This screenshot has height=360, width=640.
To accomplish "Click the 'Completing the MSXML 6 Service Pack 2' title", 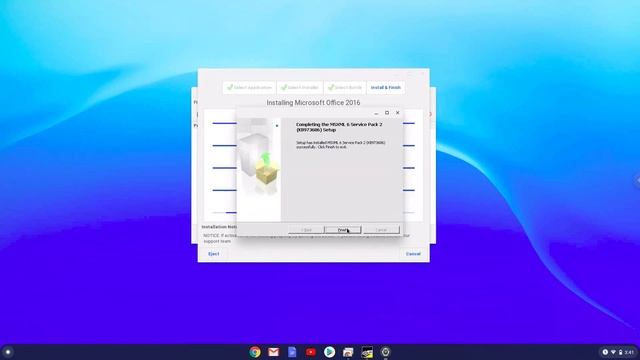I will tap(339, 127).
